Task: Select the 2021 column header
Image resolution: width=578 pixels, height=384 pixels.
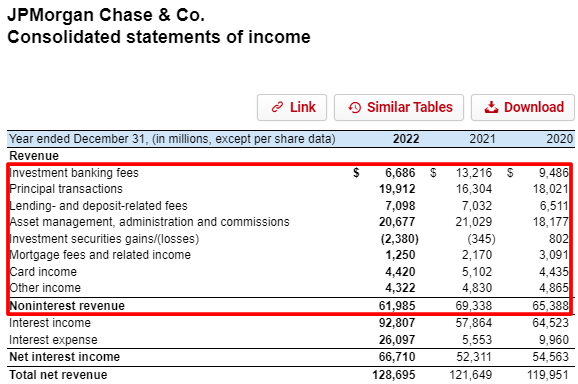Action: click(x=483, y=139)
